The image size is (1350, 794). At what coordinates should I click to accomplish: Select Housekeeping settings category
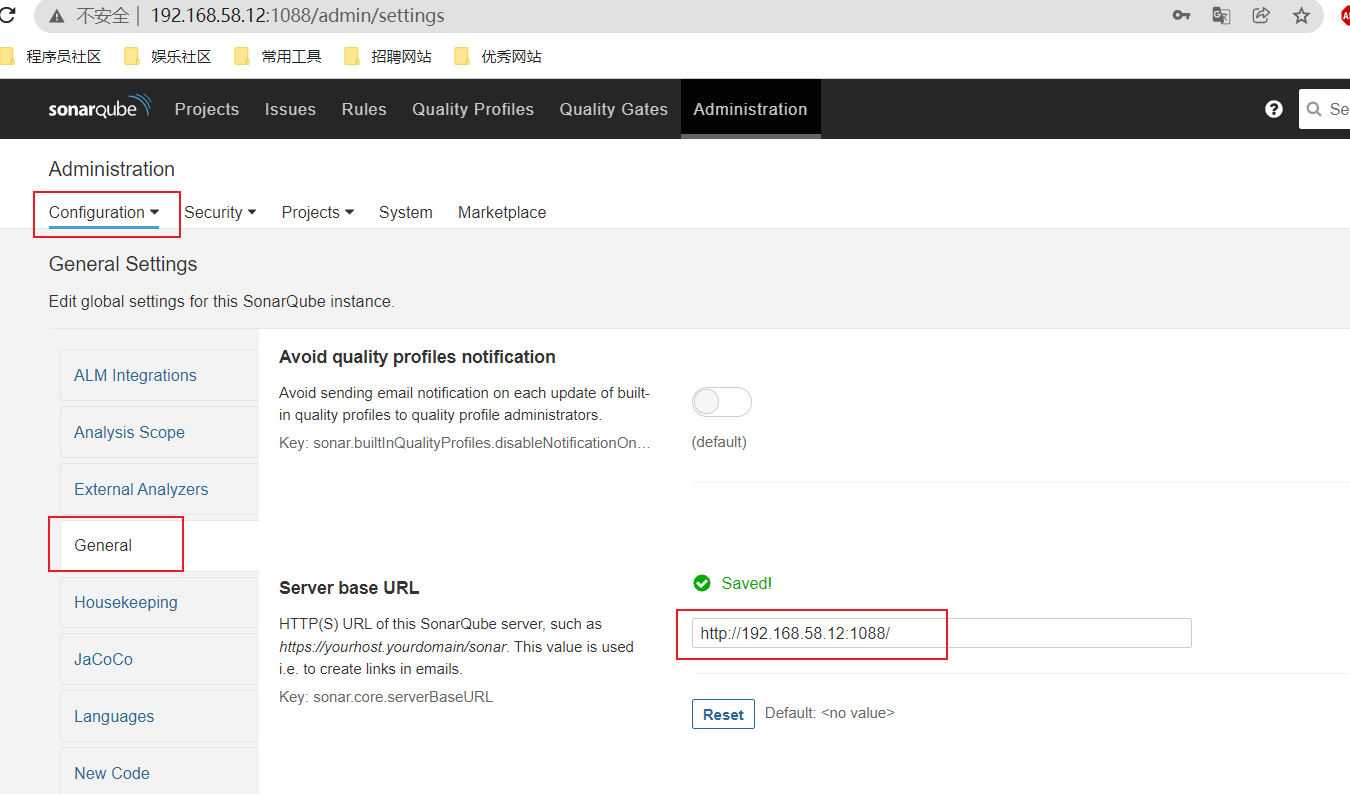(159, 602)
